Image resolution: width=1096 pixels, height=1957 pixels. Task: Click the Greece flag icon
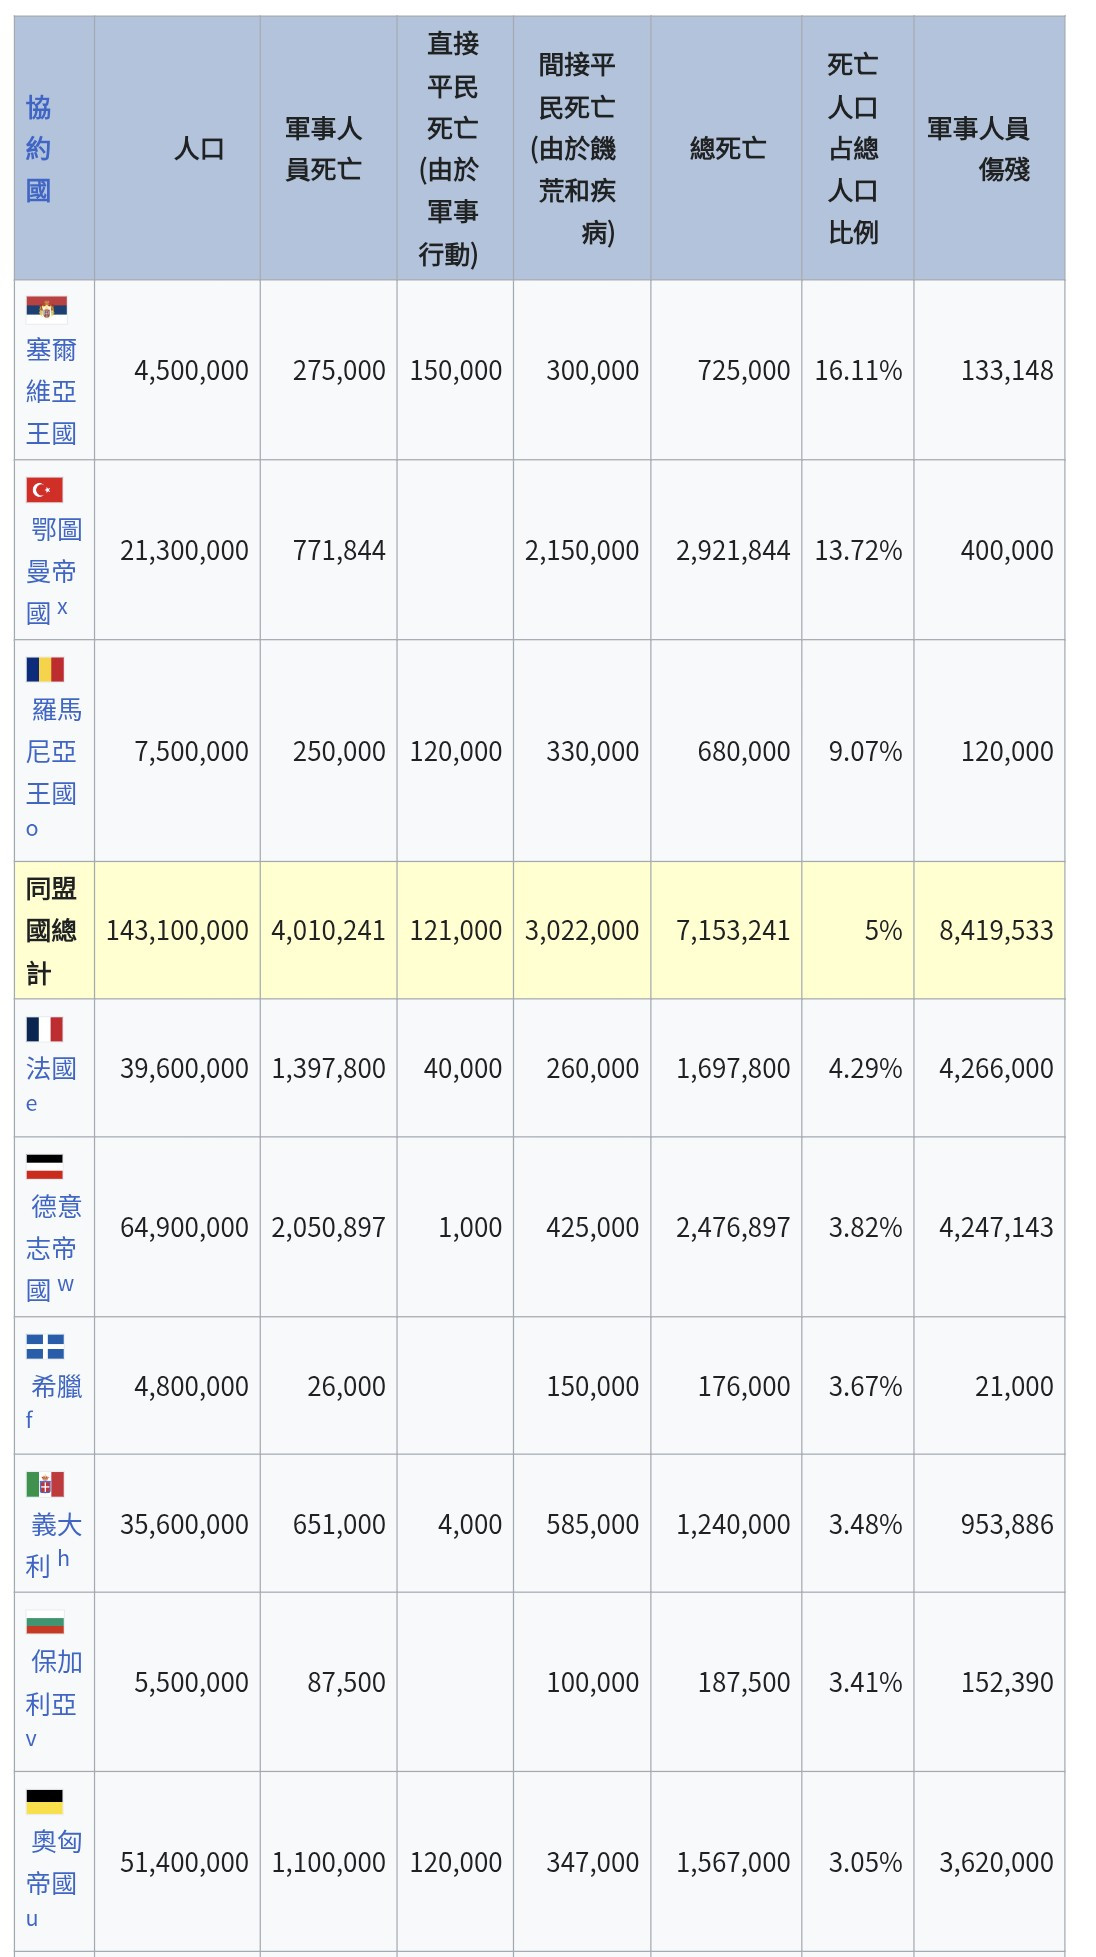(x=45, y=1346)
